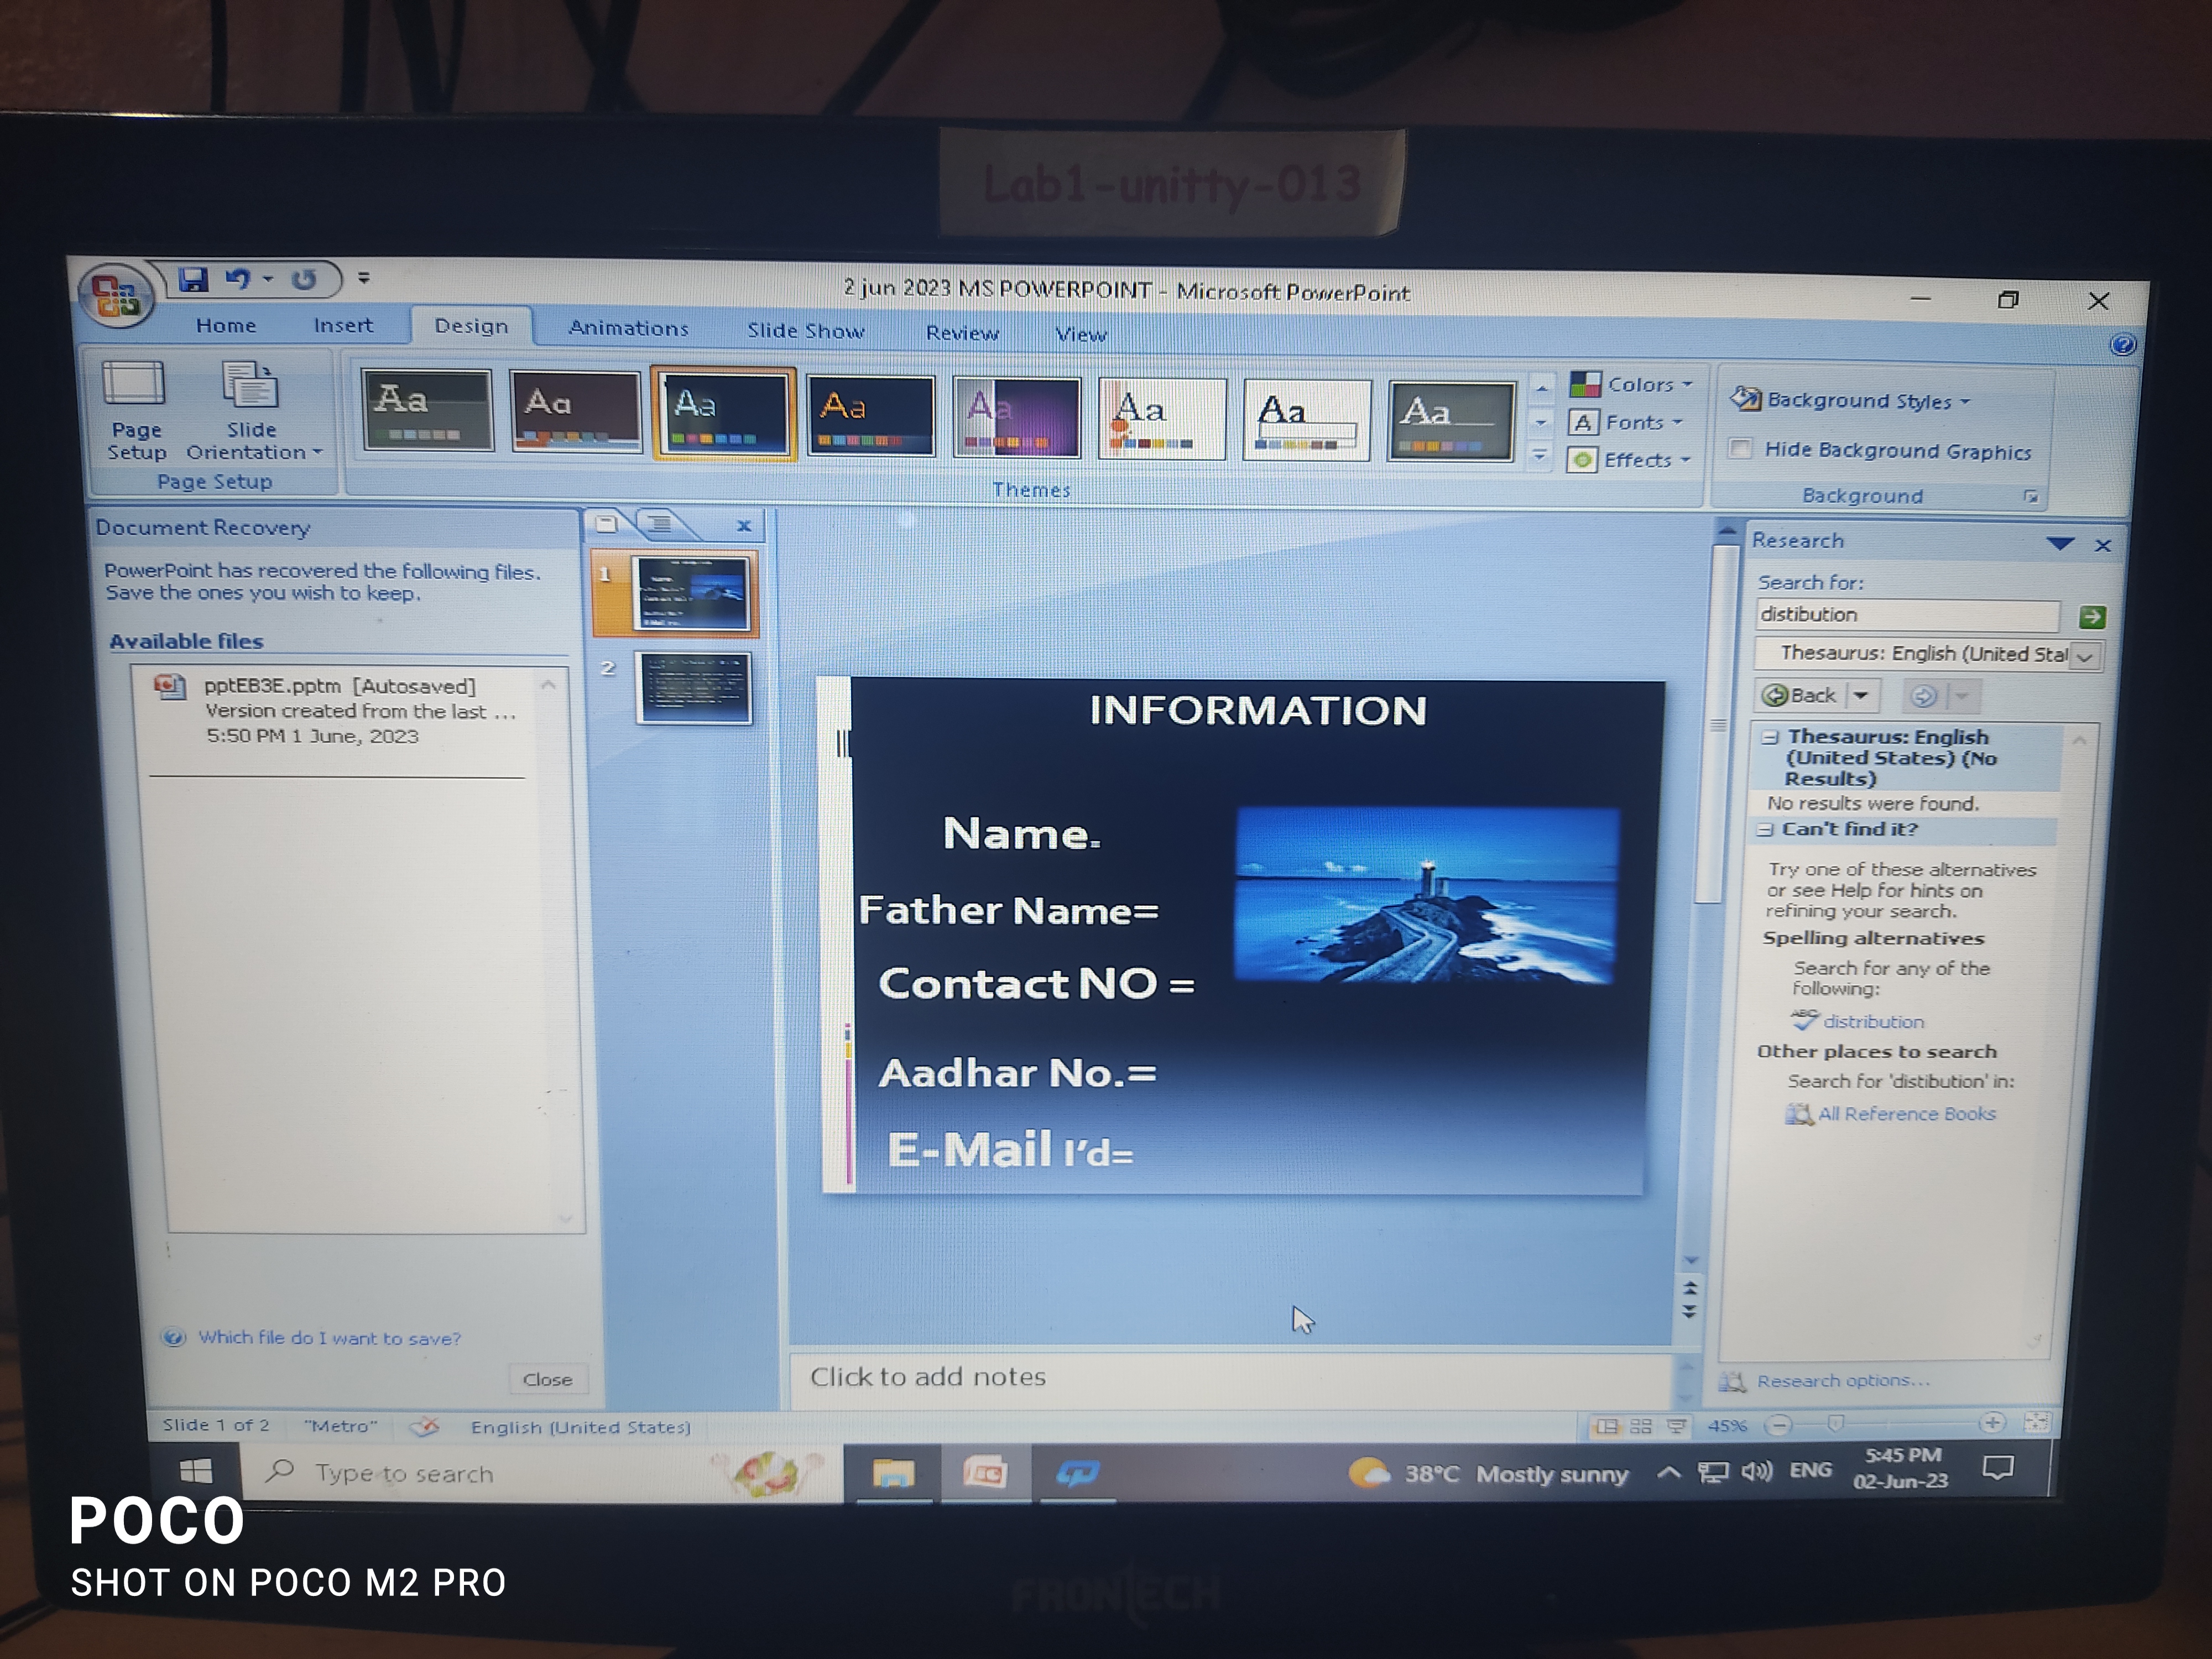This screenshot has height=1659, width=2212.
Task: Click the Save icon in quick access toolbar
Action: [193, 279]
